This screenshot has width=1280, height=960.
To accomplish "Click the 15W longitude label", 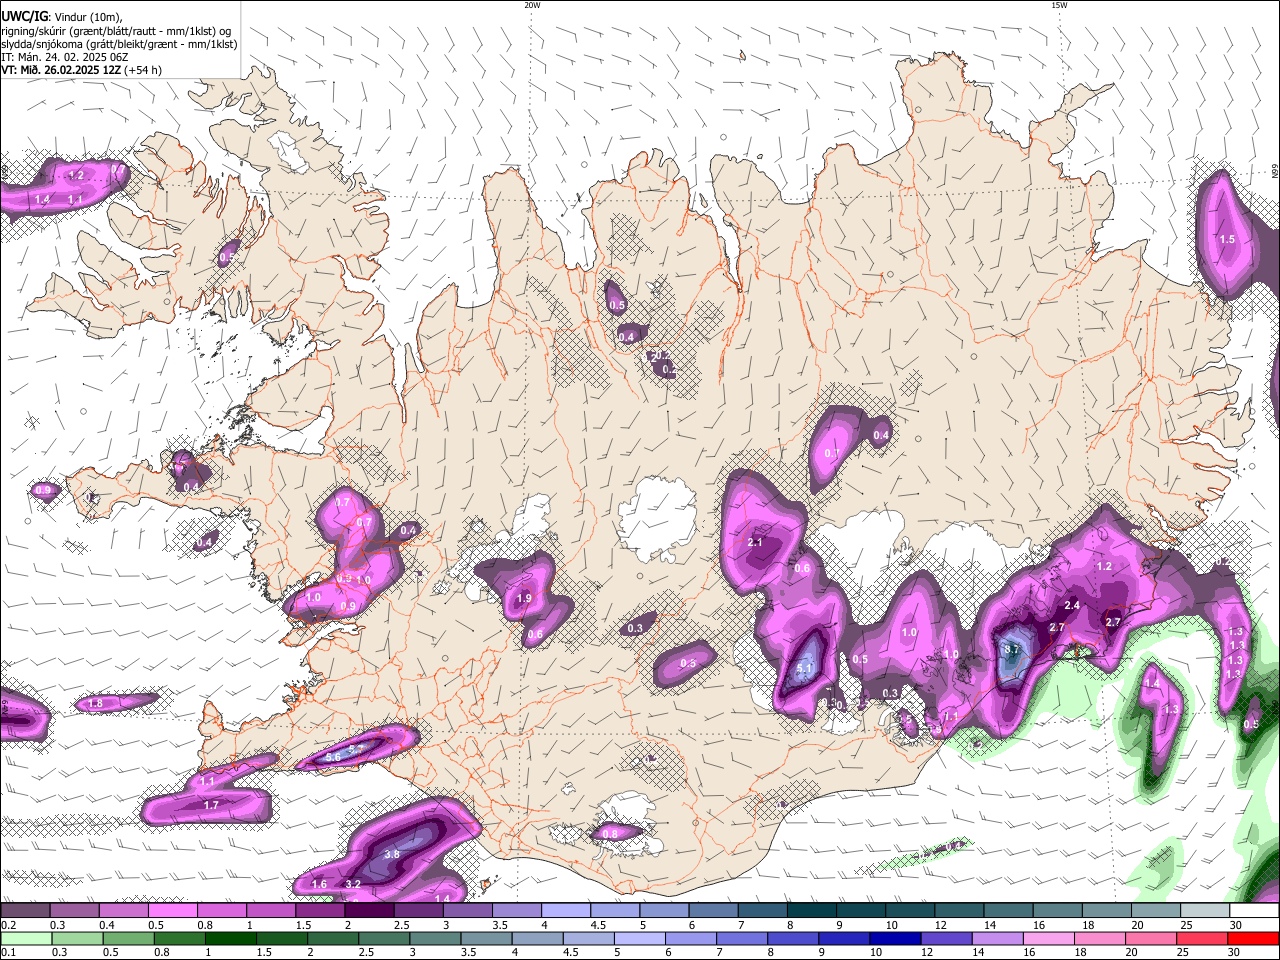I will [x=1059, y=5].
